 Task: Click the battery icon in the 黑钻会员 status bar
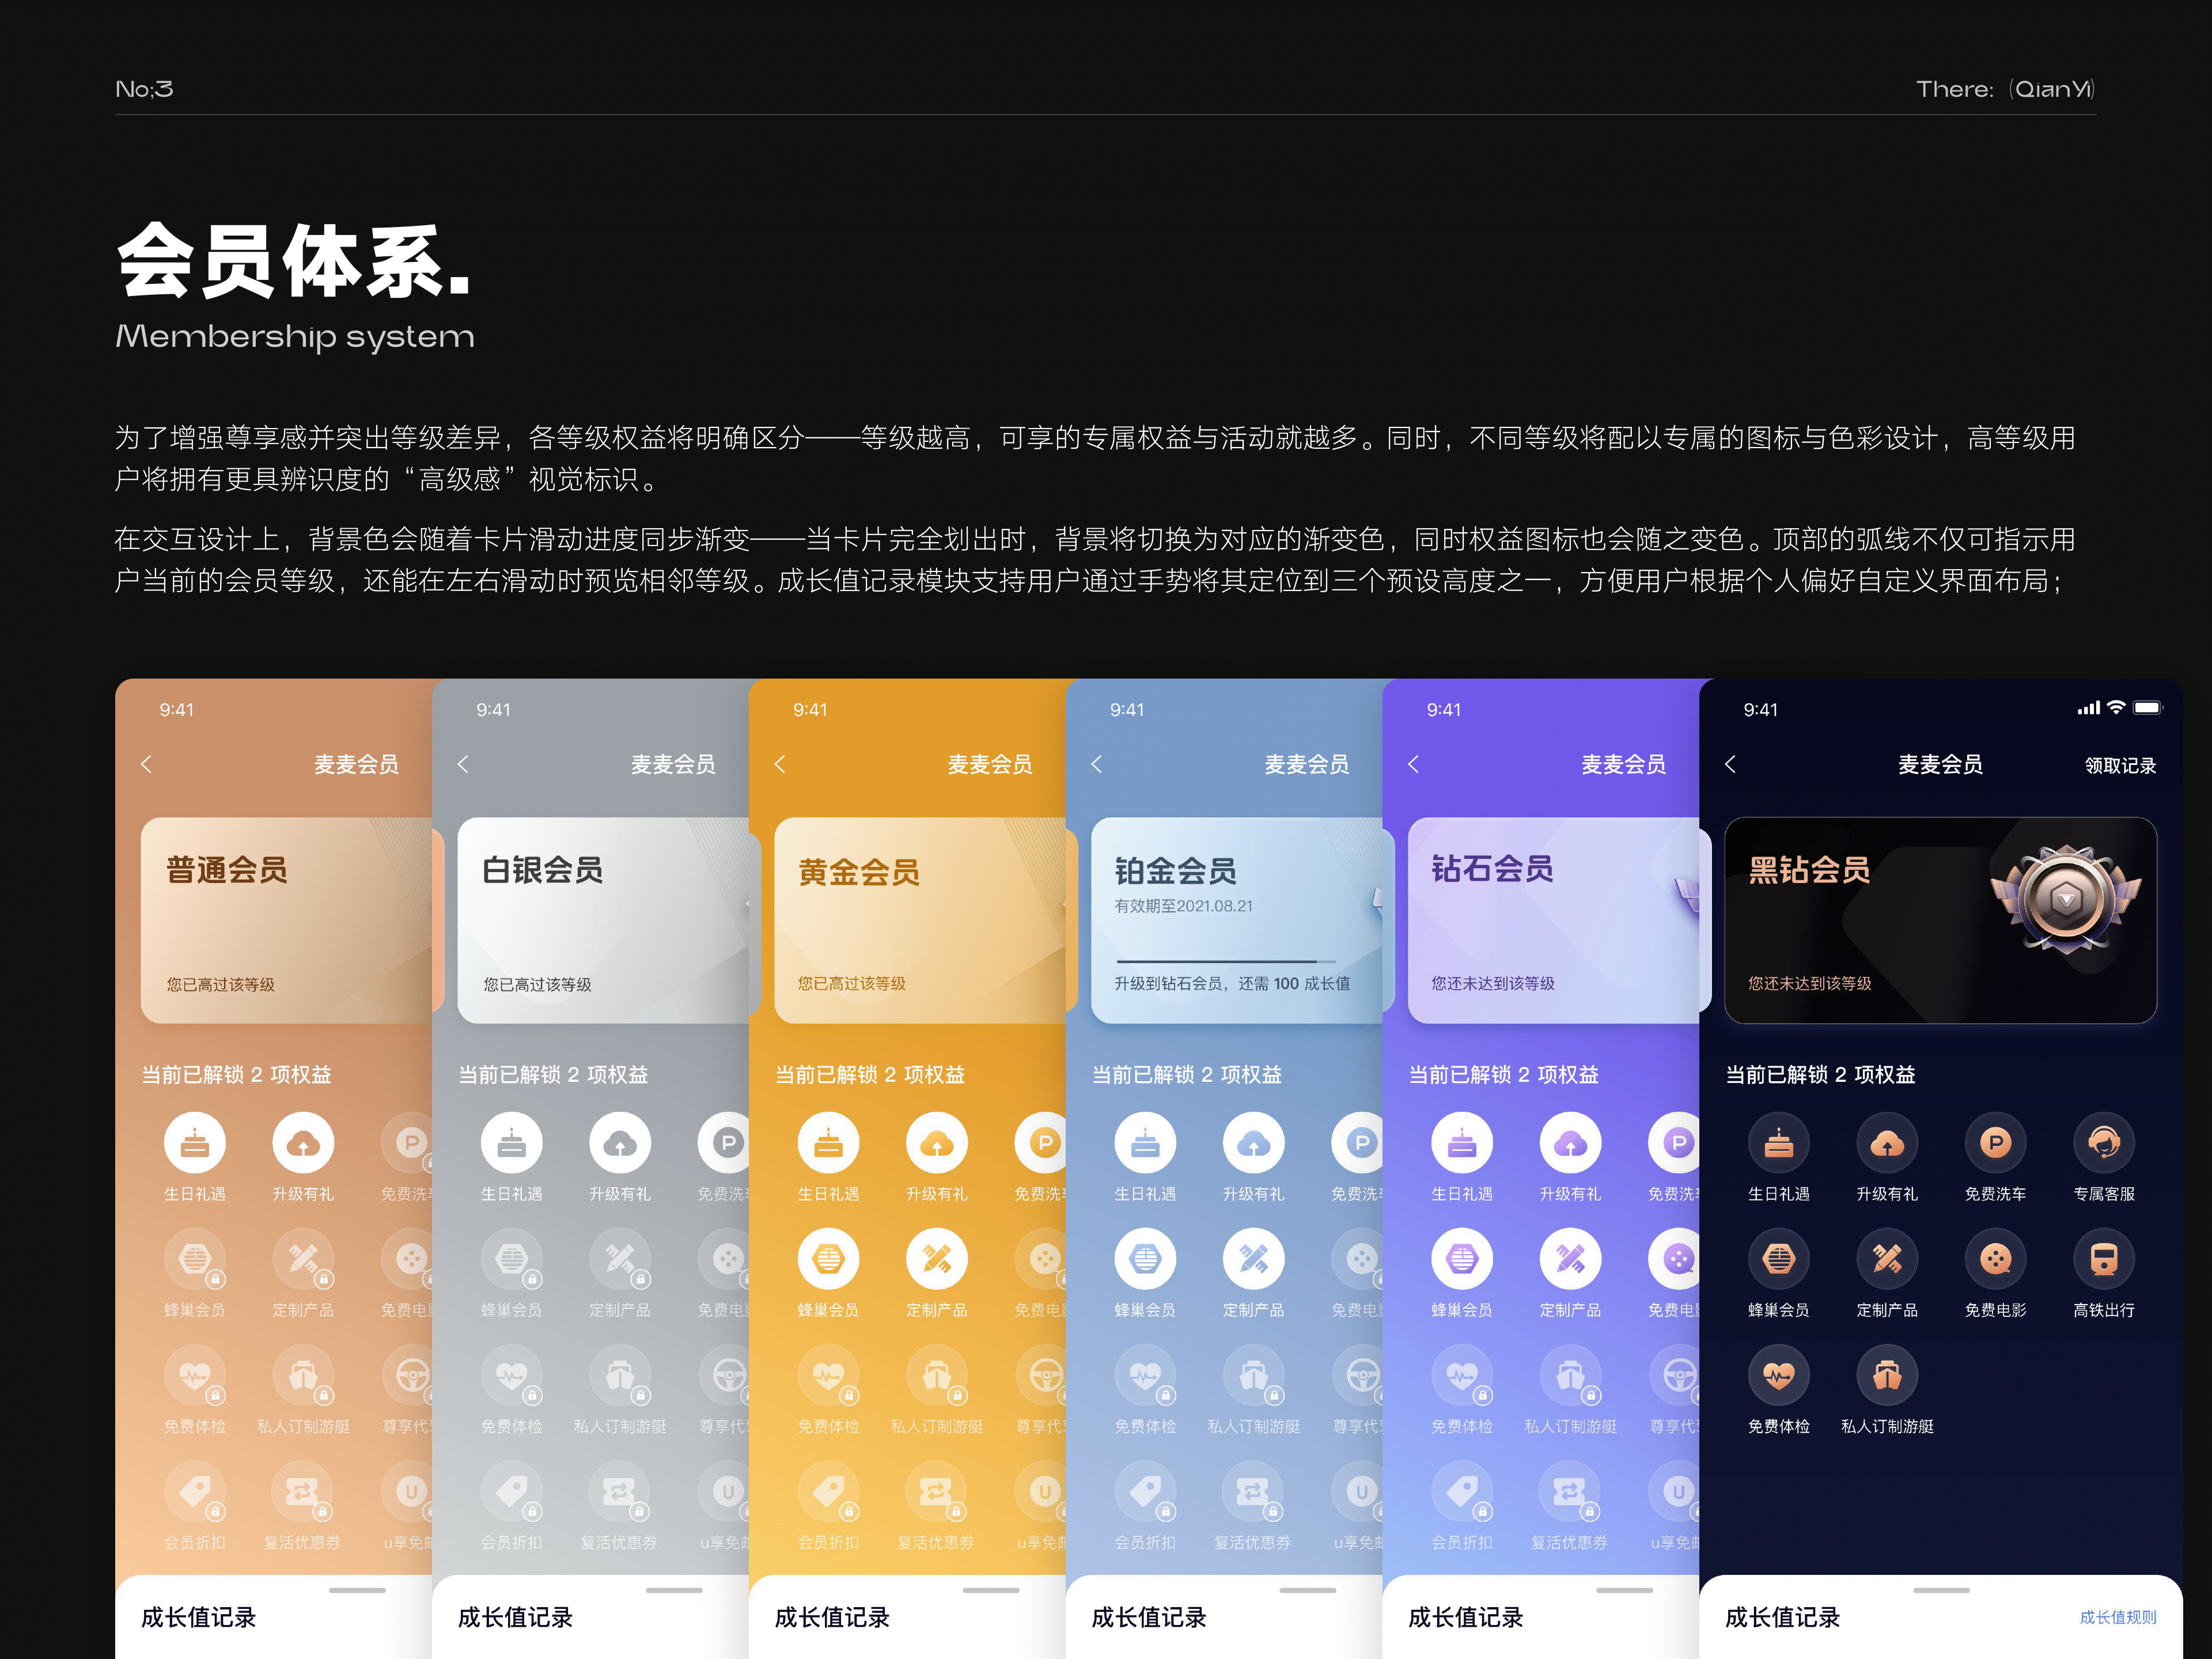click(x=2148, y=707)
